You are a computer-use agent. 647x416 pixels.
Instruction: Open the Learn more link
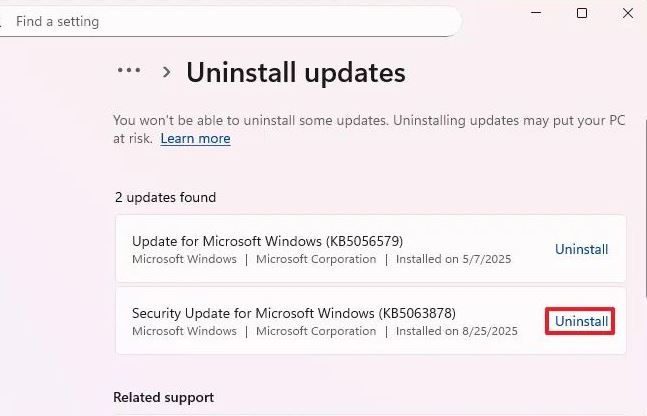(x=195, y=139)
